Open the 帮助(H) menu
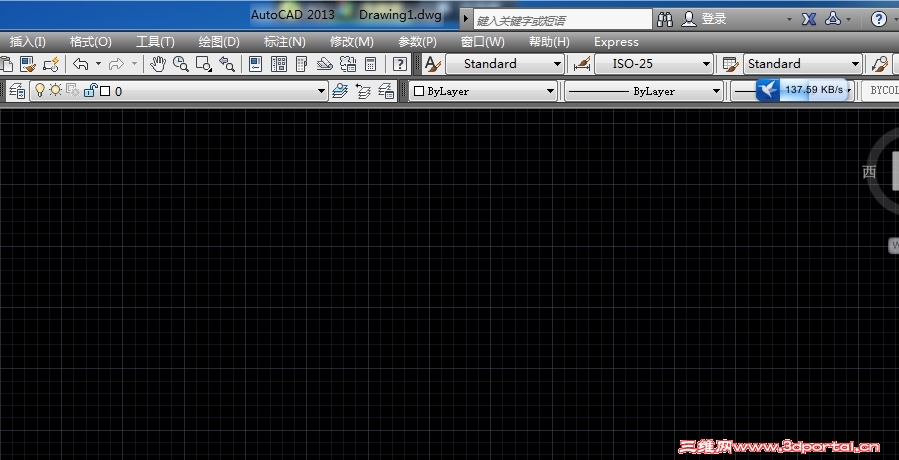The width and height of the screenshot is (899, 460). 549,42
